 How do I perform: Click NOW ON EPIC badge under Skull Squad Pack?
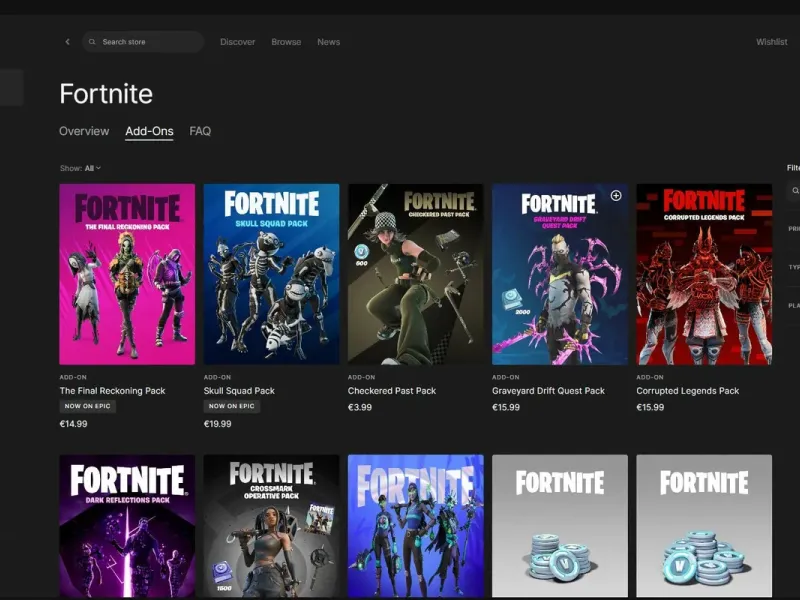[232, 406]
